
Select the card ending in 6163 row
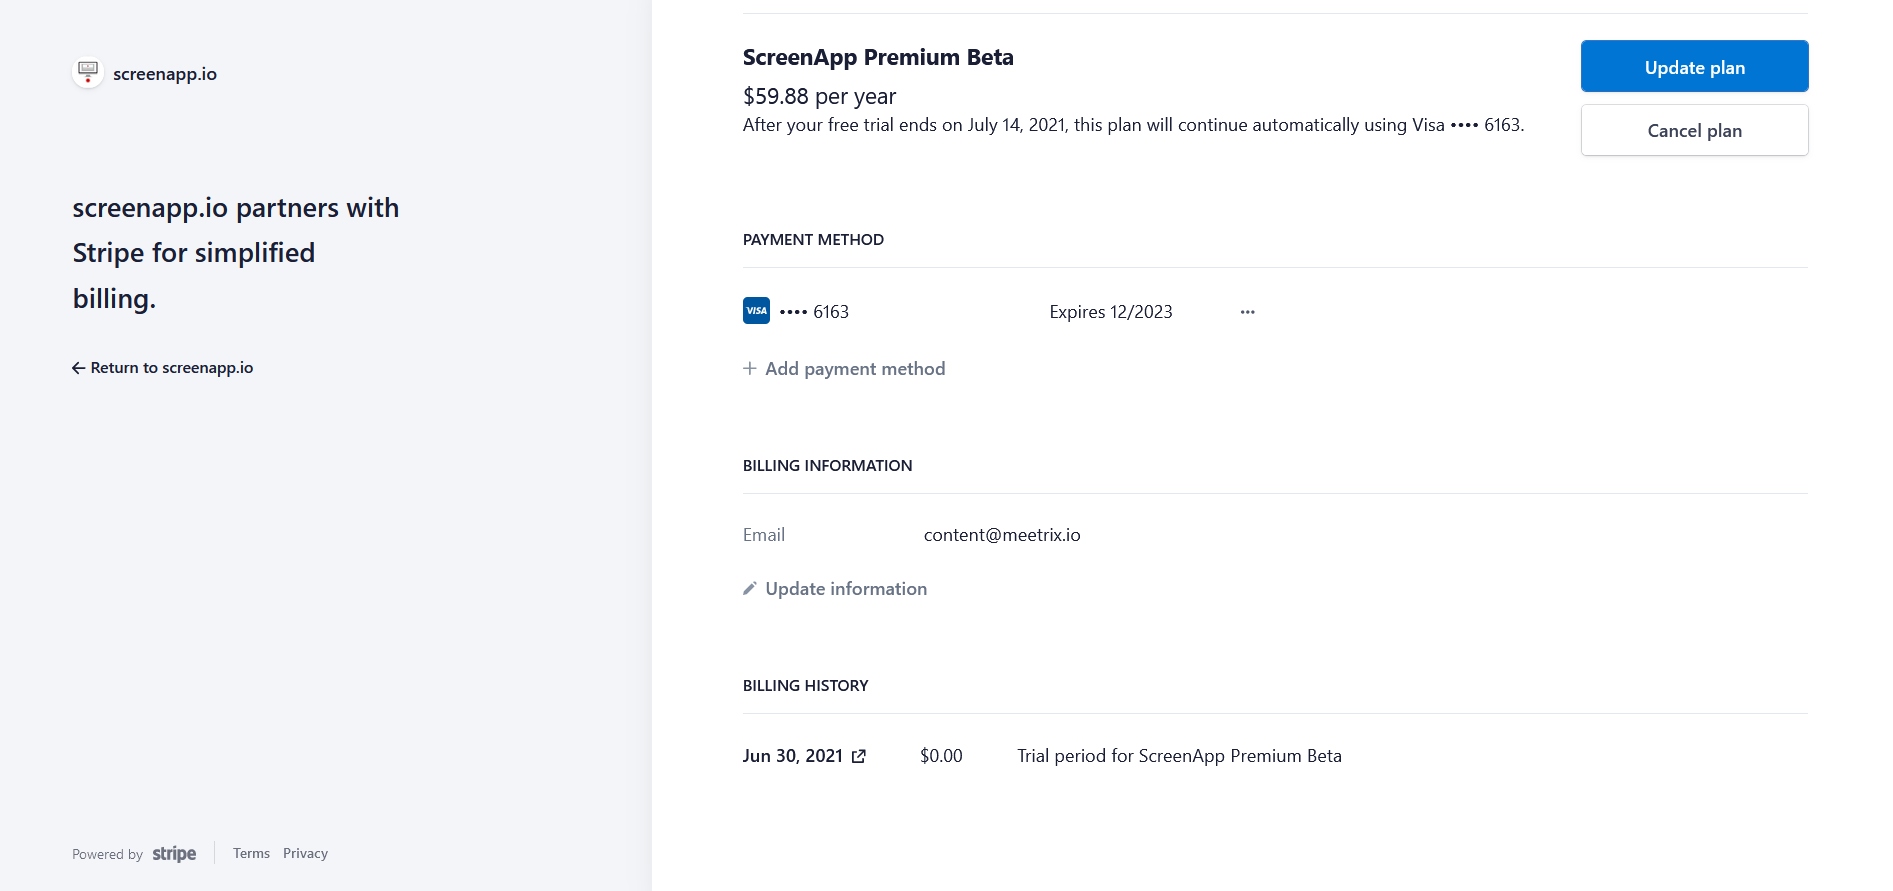(830, 312)
